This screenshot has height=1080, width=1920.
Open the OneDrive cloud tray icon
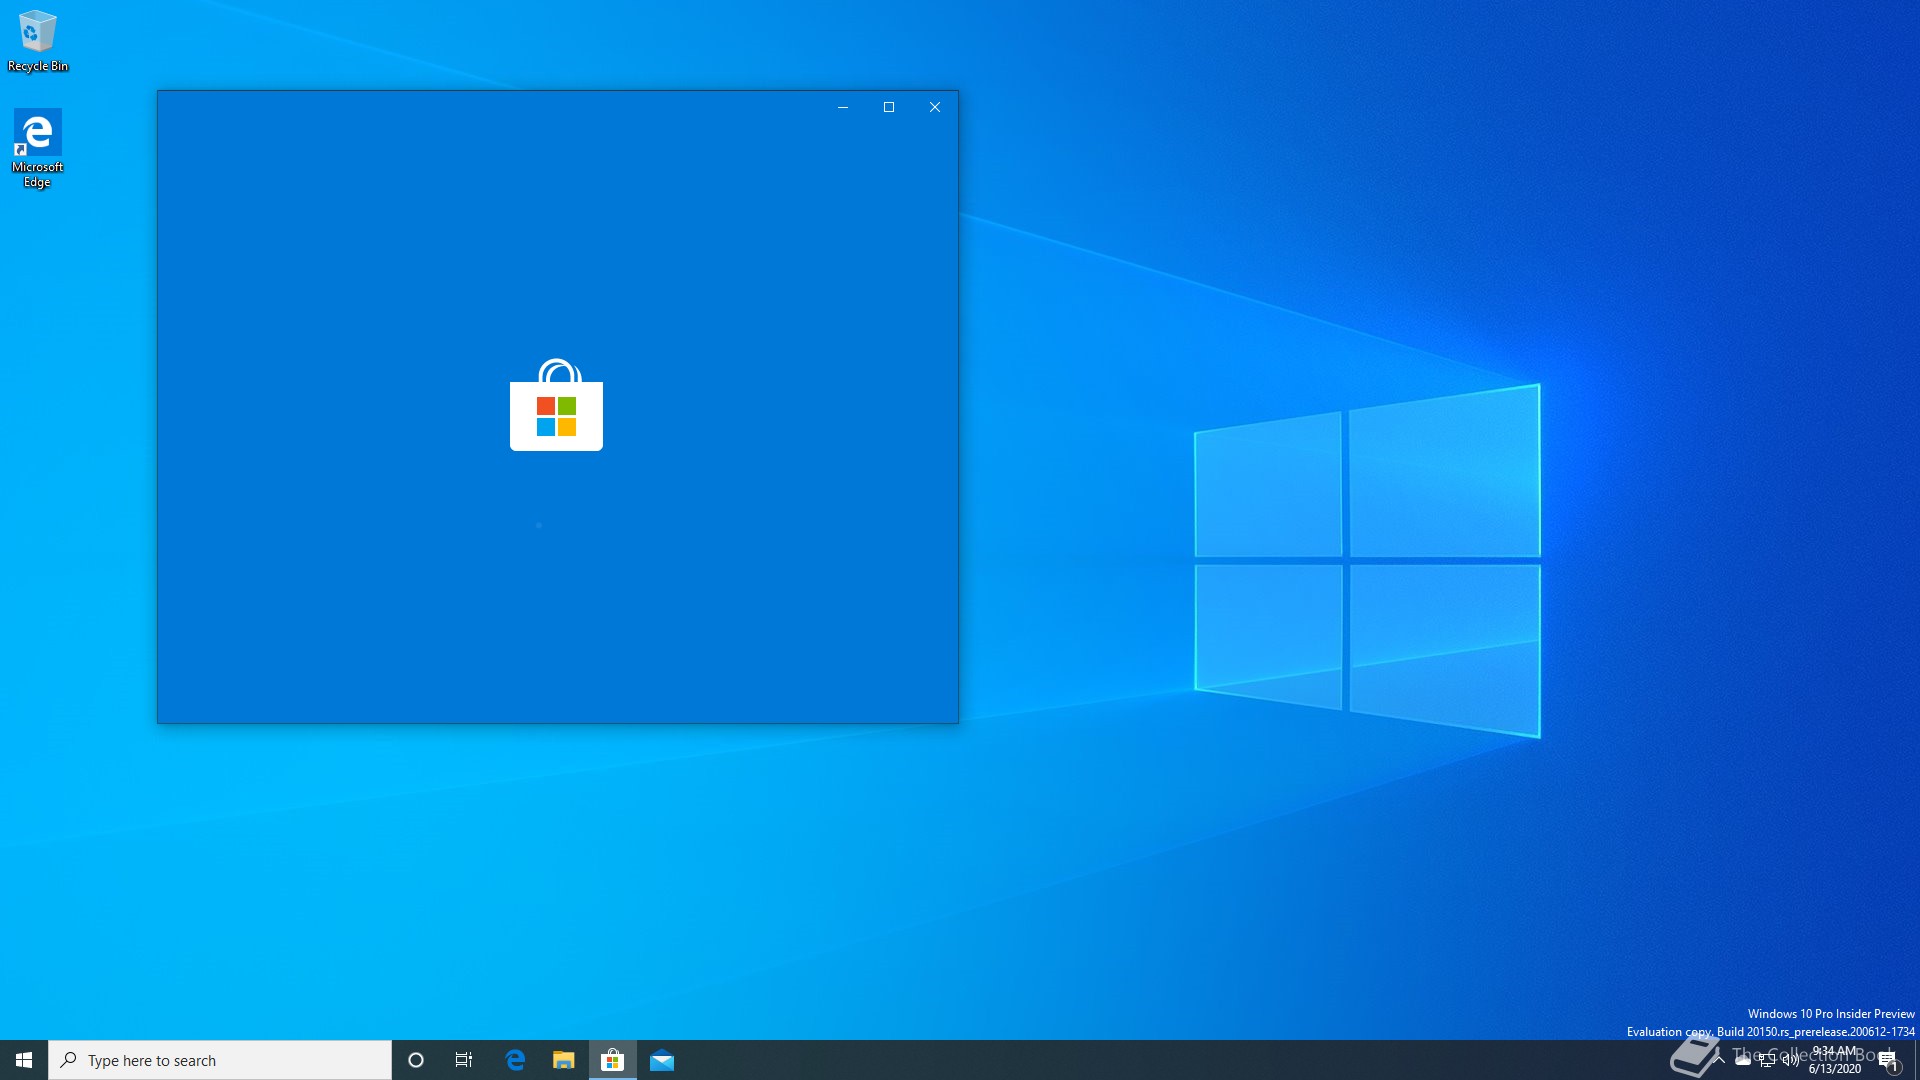click(x=1743, y=1060)
